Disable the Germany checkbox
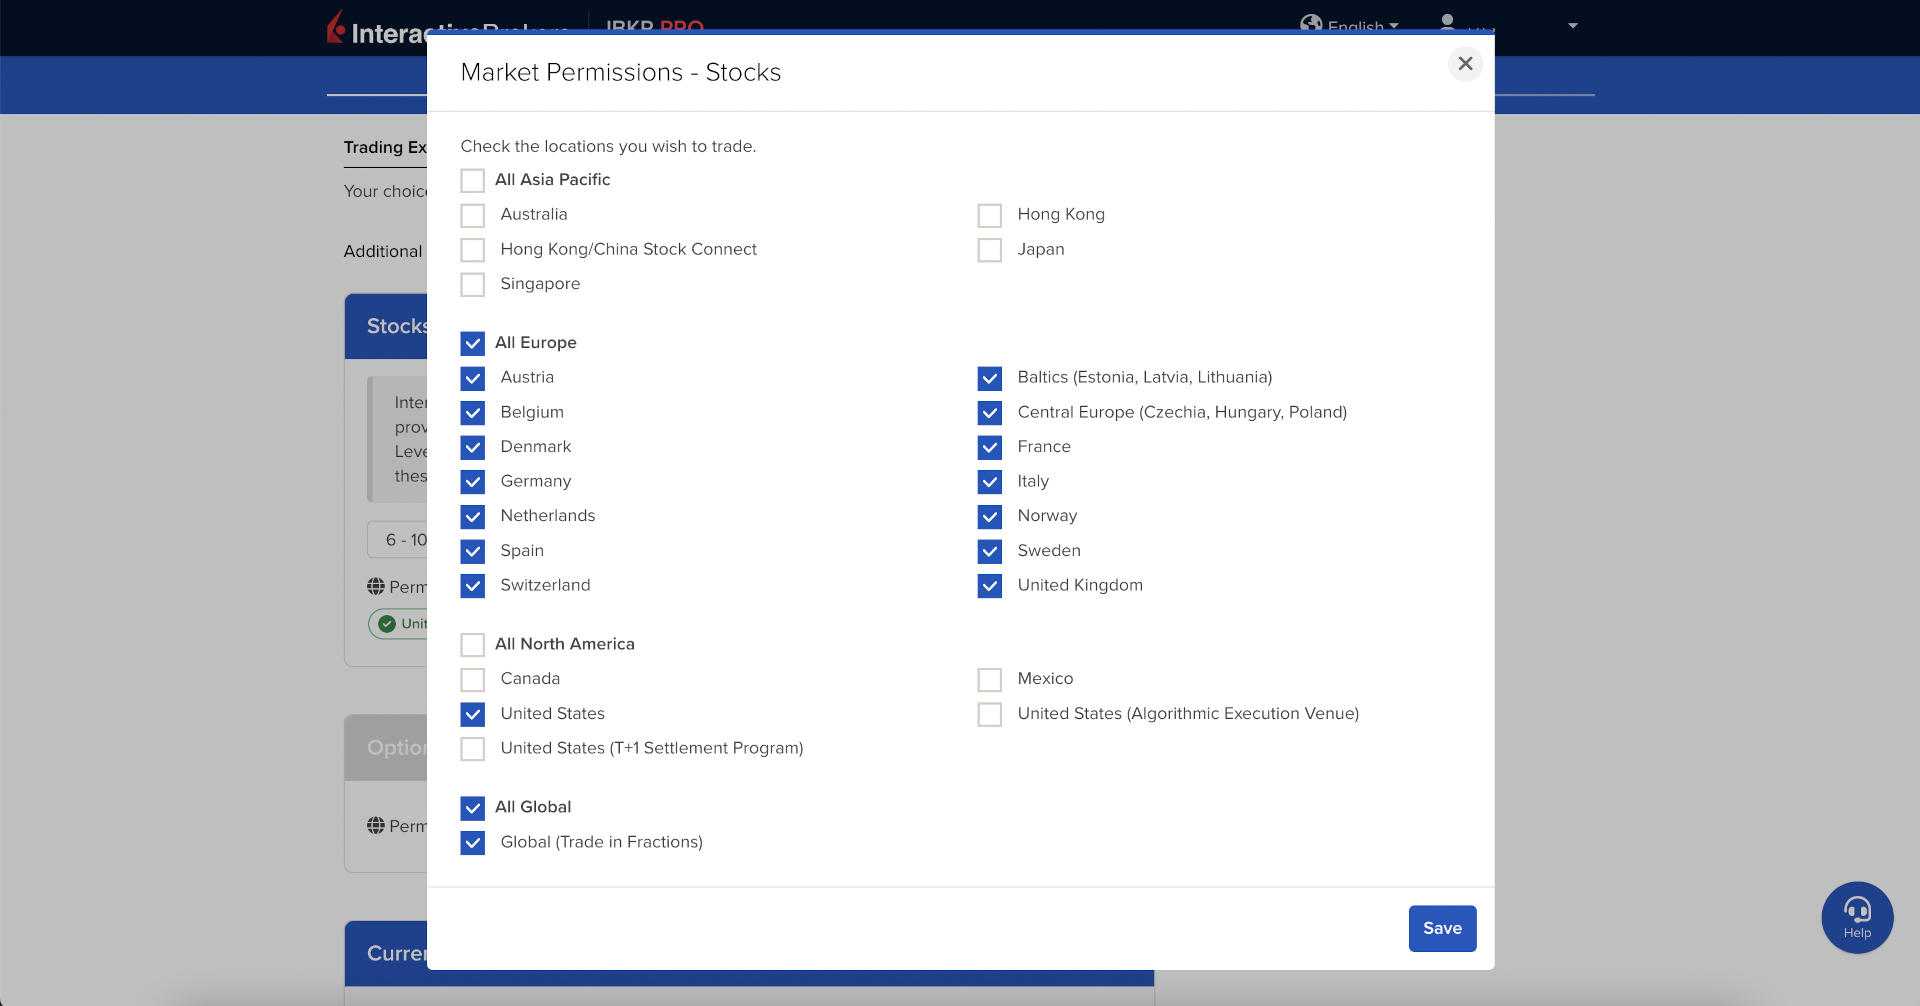The width and height of the screenshot is (1920, 1006). pyautogui.click(x=473, y=482)
